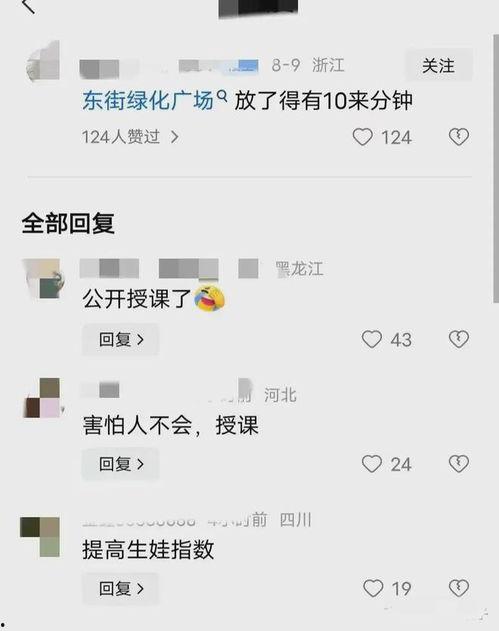Click the vertical scrollbar on right edge

pyautogui.click(x=496, y=169)
